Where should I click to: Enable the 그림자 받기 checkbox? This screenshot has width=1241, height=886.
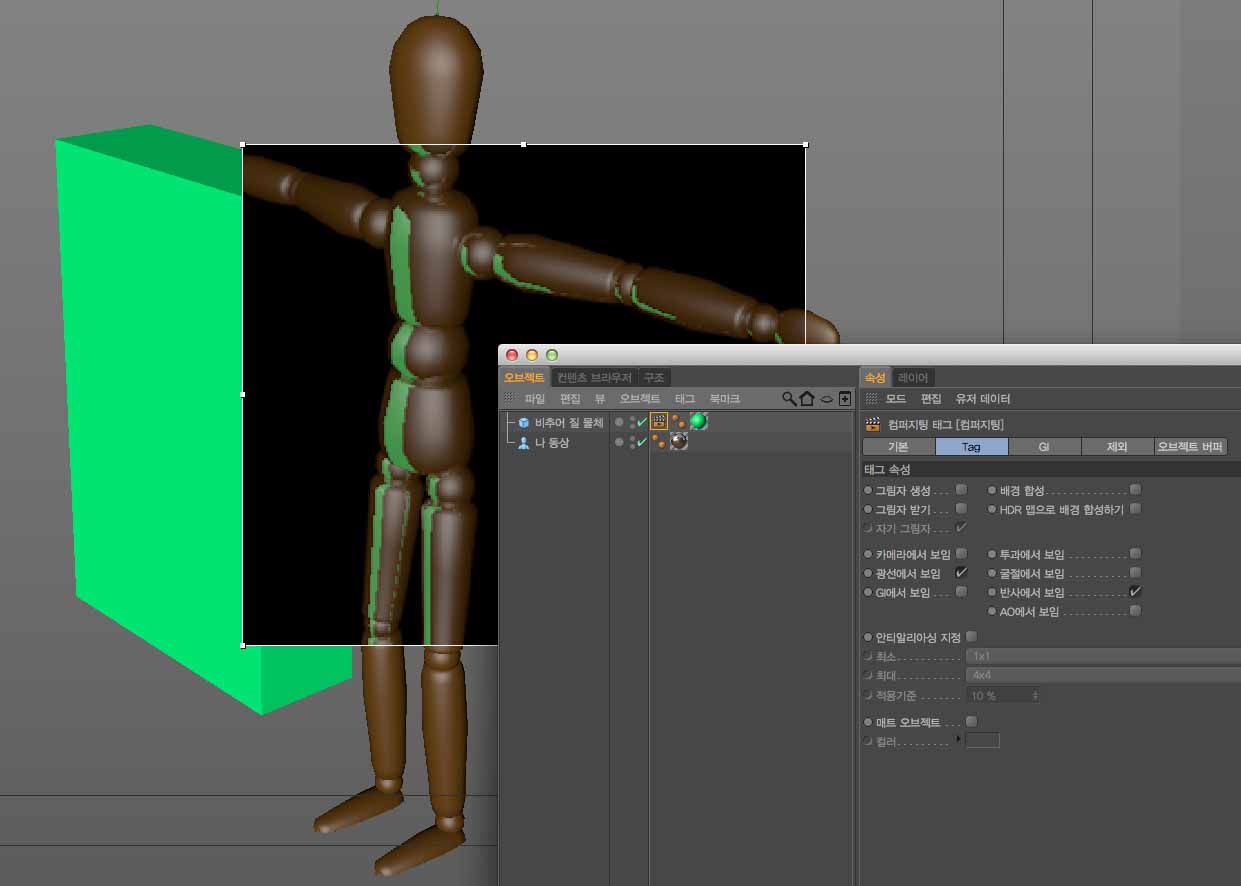click(x=961, y=509)
